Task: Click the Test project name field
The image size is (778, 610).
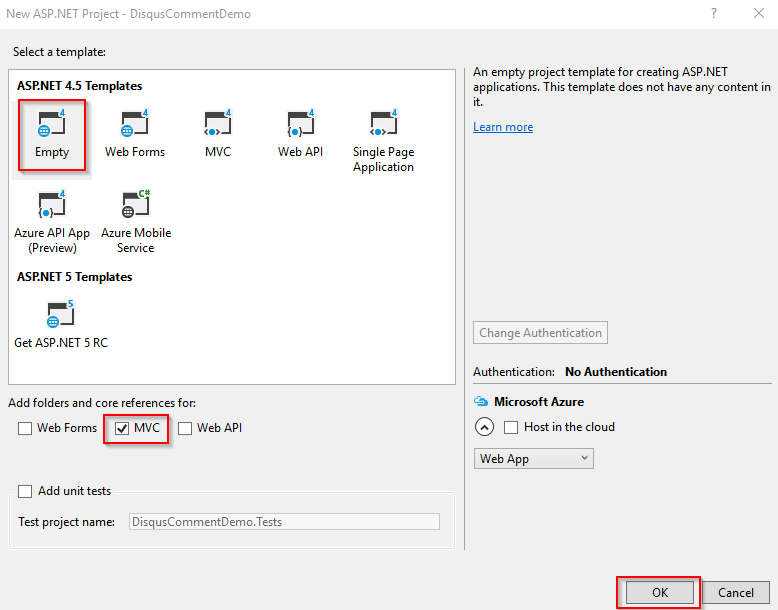Action: tap(284, 522)
